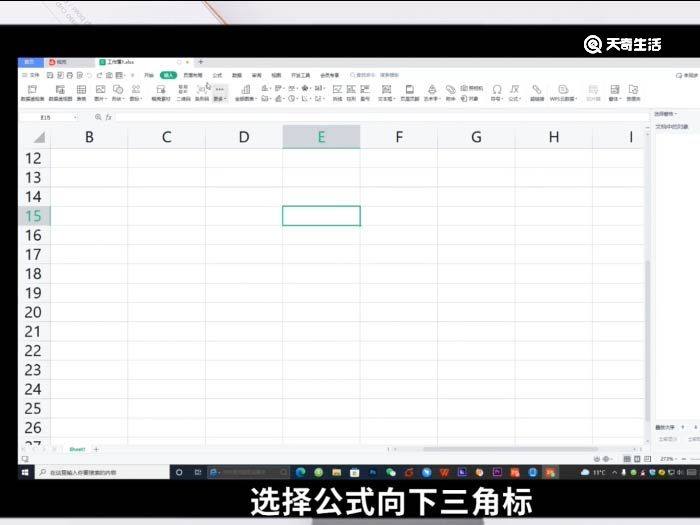The image size is (700, 525).
Task: Click the Attachment paperclip icon
Action: [450, 92]
